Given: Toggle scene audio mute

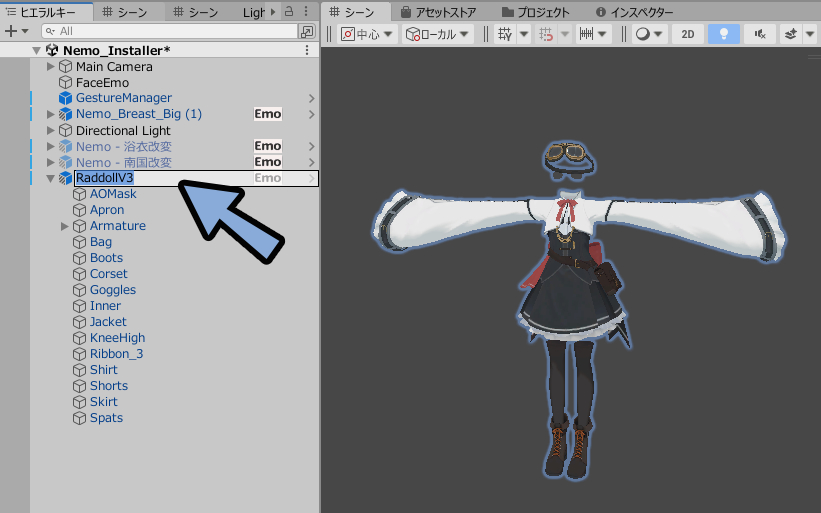Looking at the screenshot, I should click(x=759, y=34).
